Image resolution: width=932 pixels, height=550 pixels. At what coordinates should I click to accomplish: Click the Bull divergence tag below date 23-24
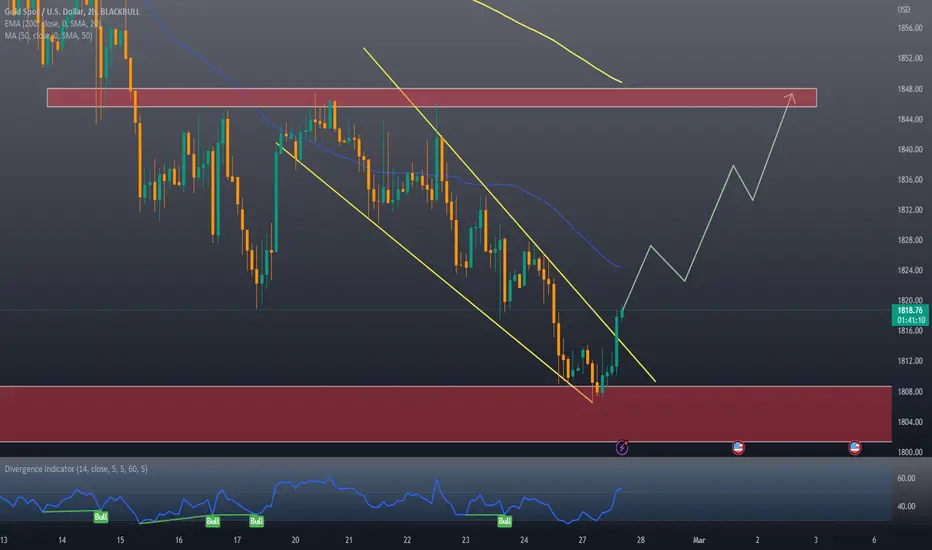click(x=505, y=521)
